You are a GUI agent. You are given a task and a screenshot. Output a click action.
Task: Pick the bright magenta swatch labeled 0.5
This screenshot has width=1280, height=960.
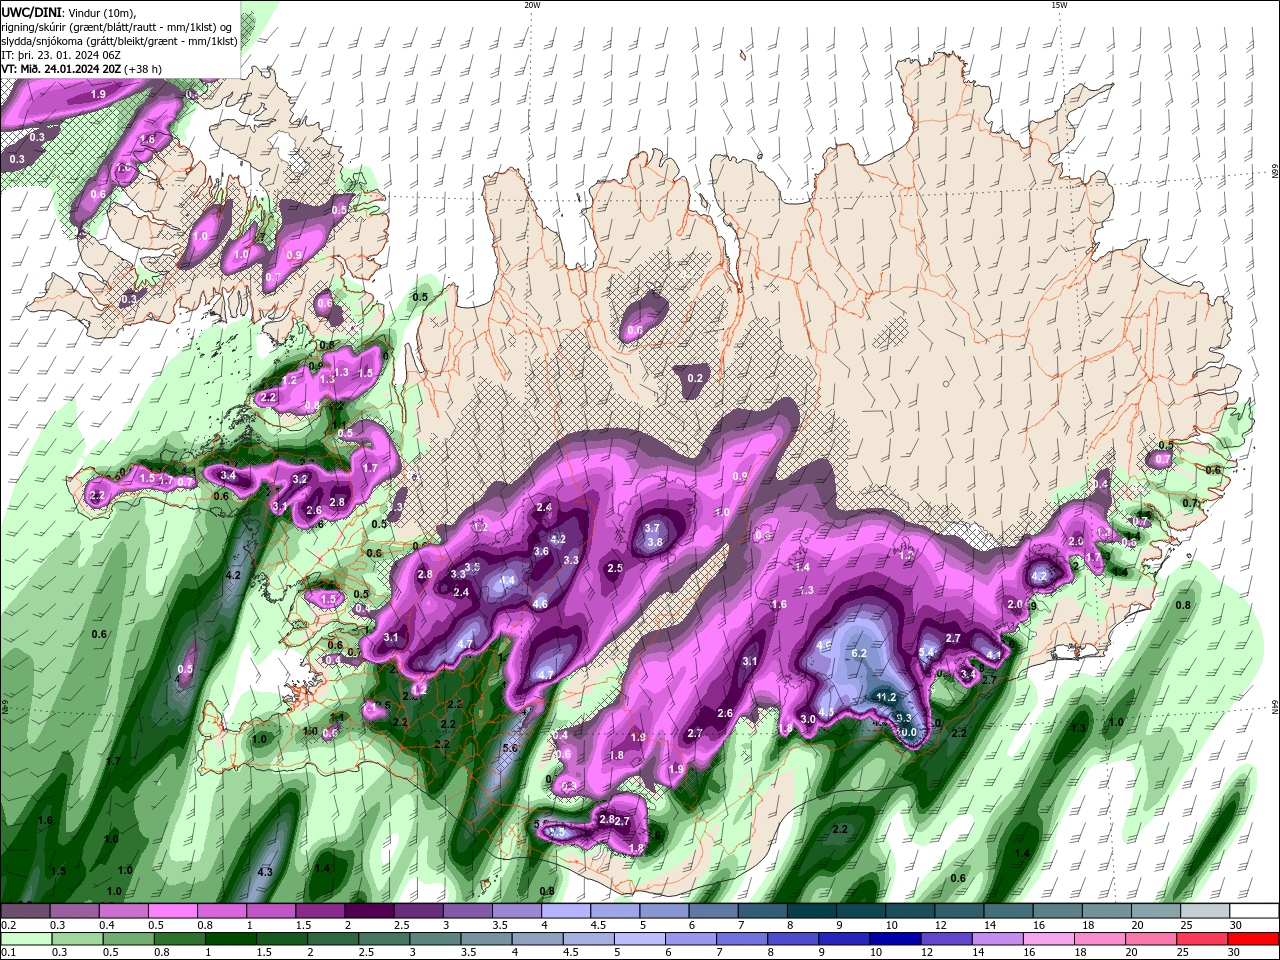[x=172, y=911]
